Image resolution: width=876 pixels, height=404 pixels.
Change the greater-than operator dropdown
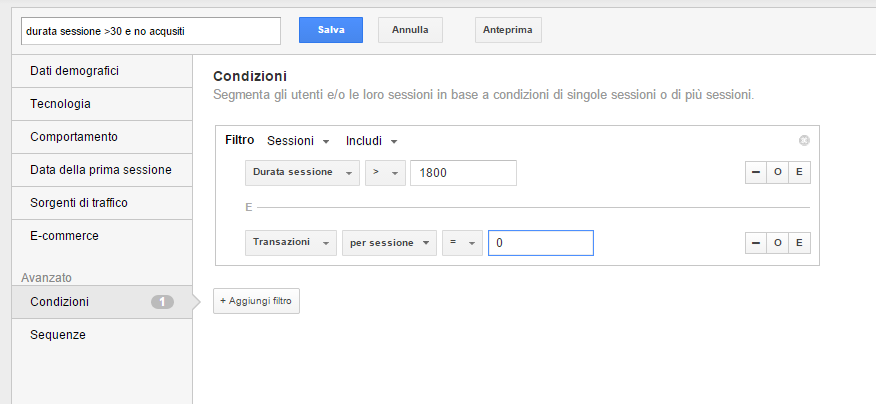point(384,173)
